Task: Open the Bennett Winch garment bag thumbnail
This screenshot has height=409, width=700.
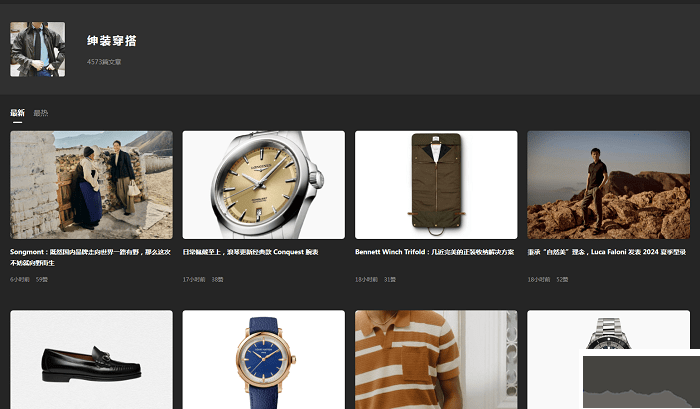Action: (436, 184)
